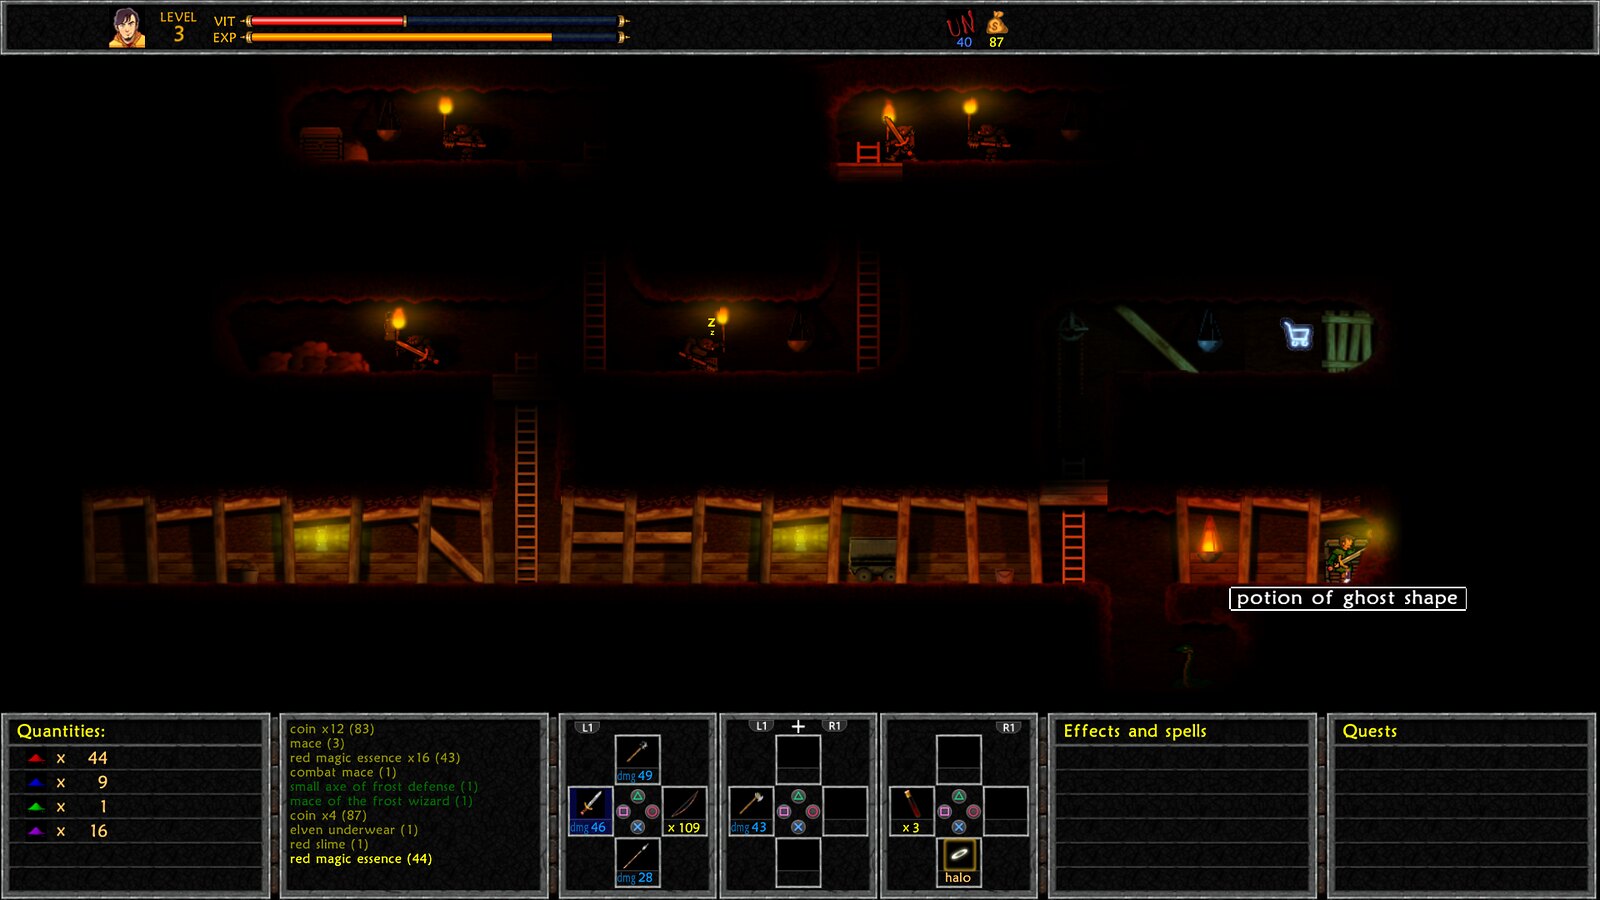1600x900 pixels.
Task: Click the triangle button in the sword panel
Action: [637, 797]
